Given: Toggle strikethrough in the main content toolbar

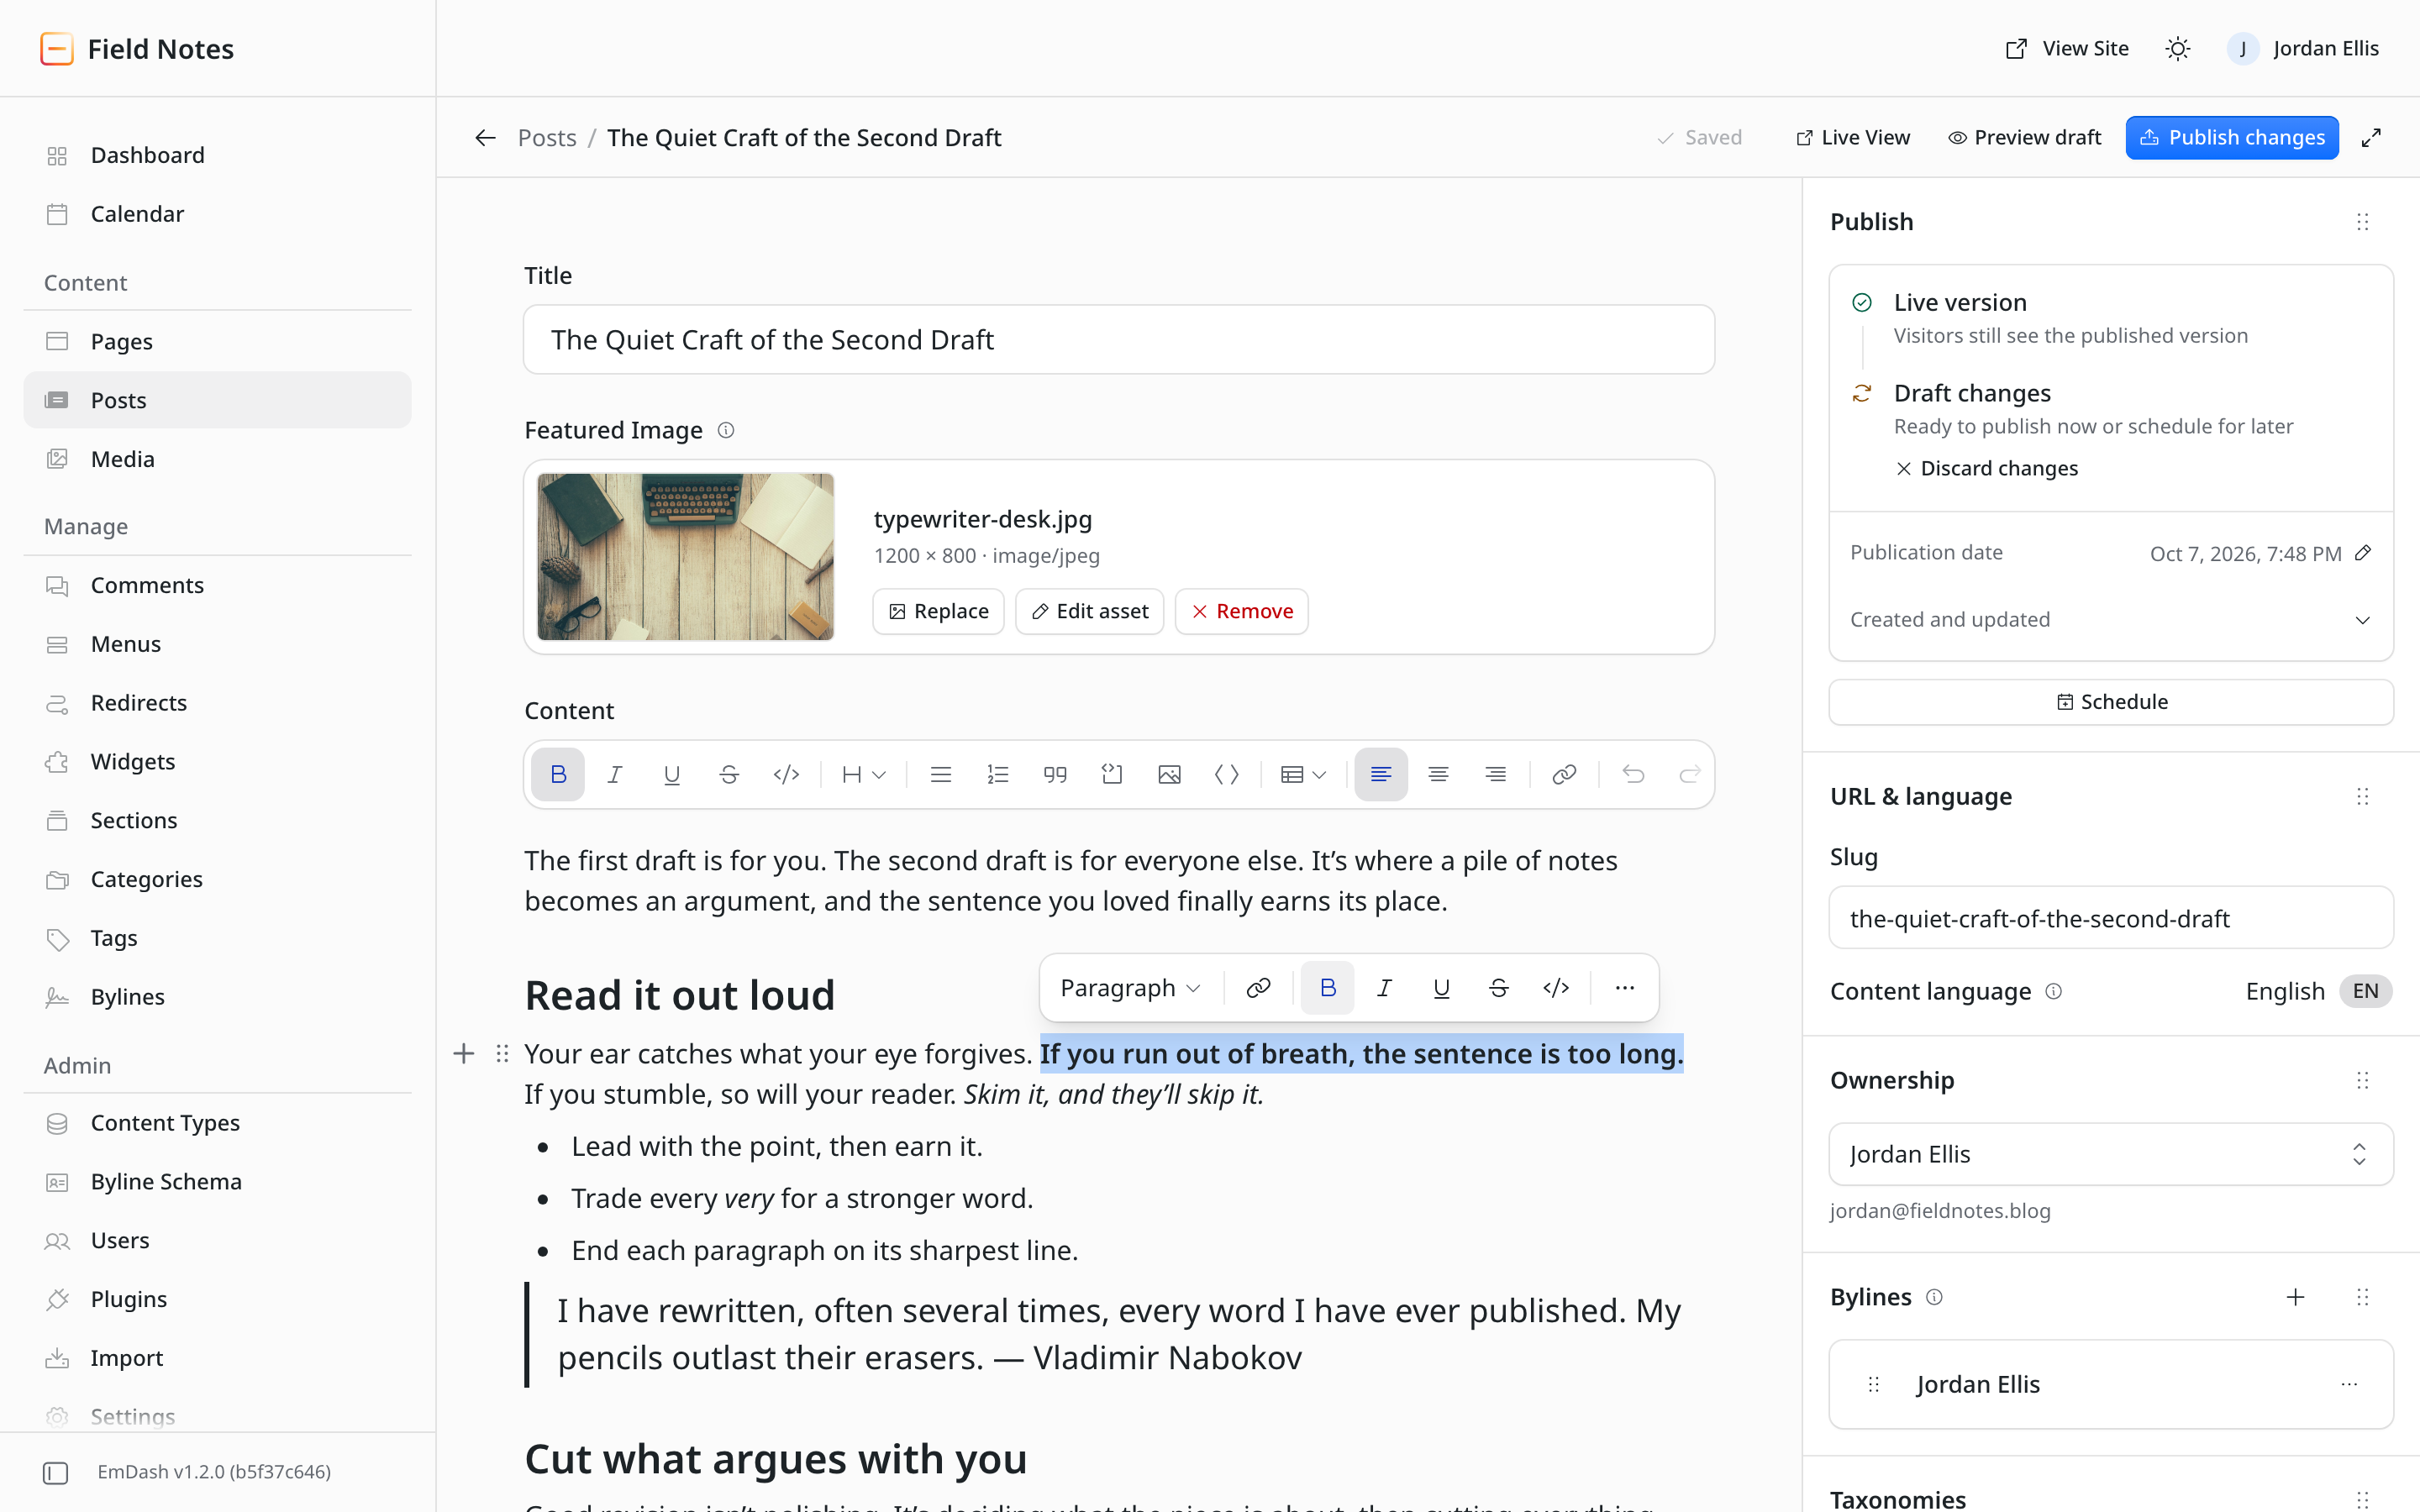Looking at the screenshot, I should coord(729,774).
